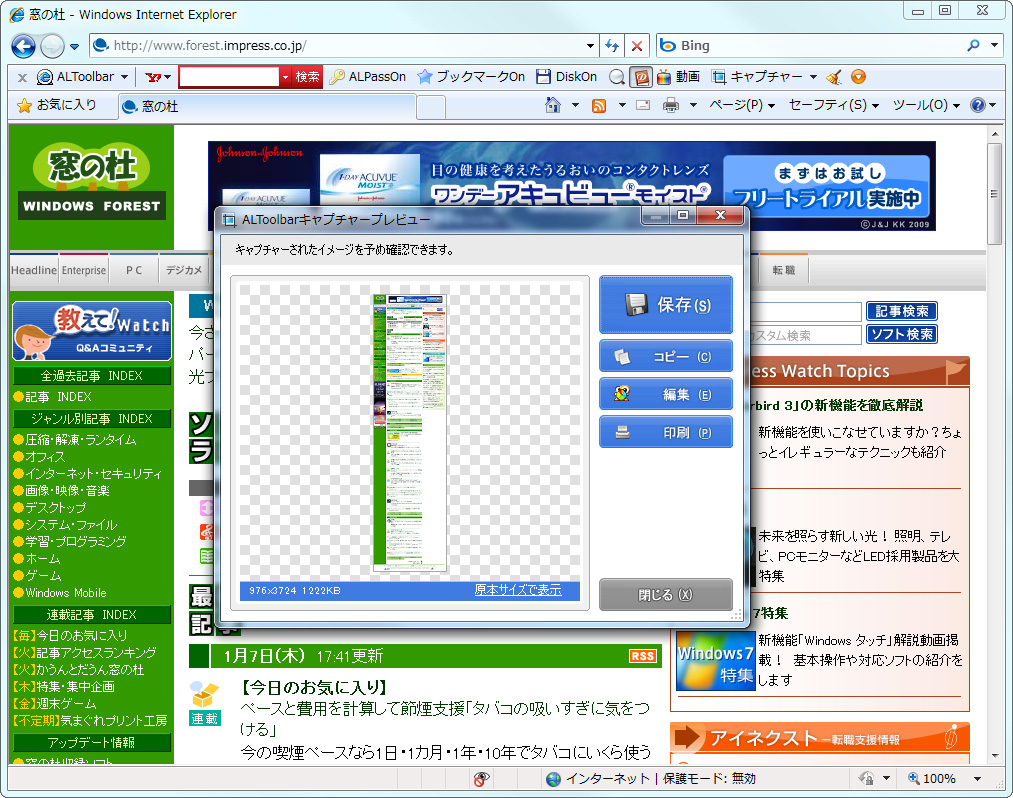The image size is (1013, 798).
Task: Open the 原本サイズで表示 link in capture preview
Action: pos(518,590)
